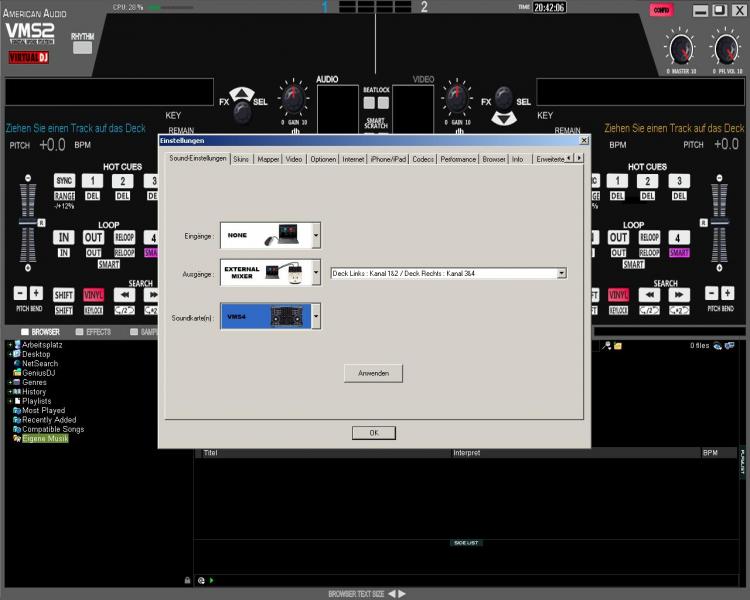Expand the Arbeitsplatz tree node

pyautogui.click(x=10, y=344)
